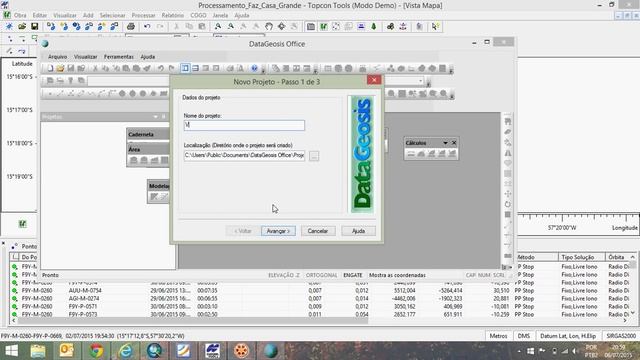The width and height of the screenshot is (640, 360).
Task: Open Google Chrome from the taskbar
Action: [x=96, y=351]
